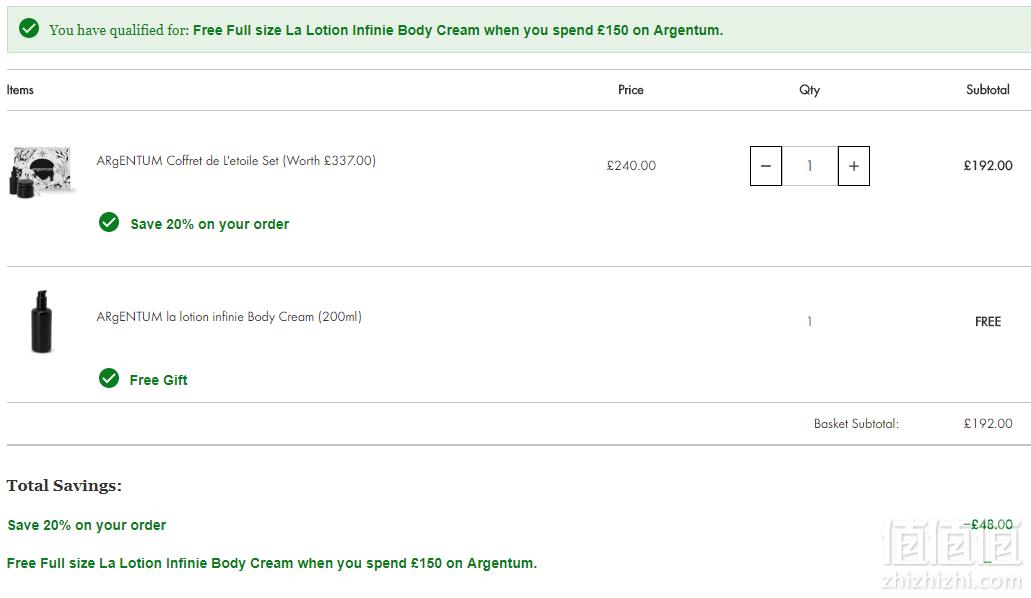Click the banner's Free Full size offer text

(458, 30)
